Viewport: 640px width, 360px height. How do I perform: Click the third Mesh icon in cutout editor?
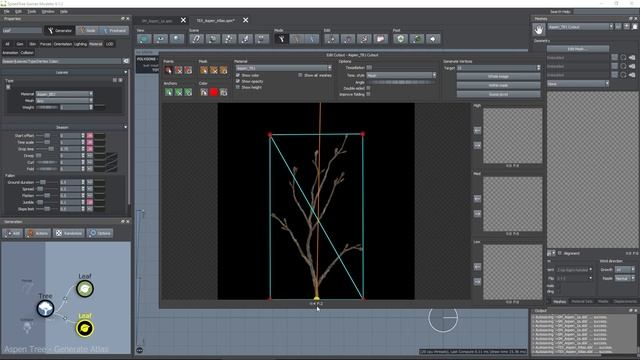[x=223, y=70]
